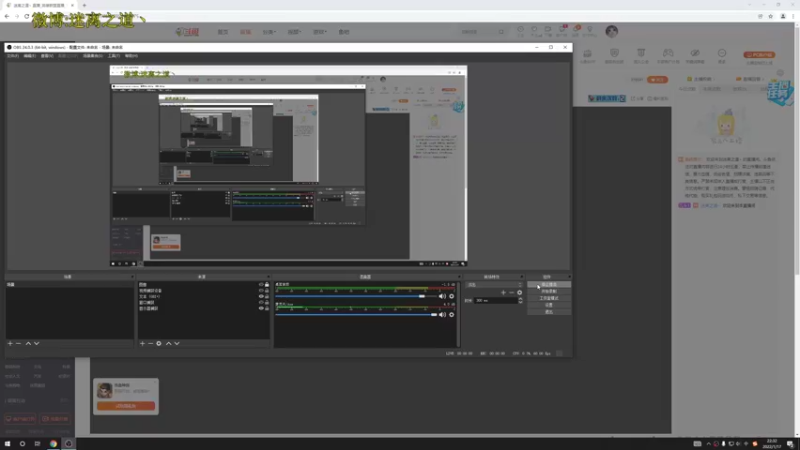Open the OBS Edit menu
The height and width of the screenshot is (450, 800).
click(x=30, y=56)
